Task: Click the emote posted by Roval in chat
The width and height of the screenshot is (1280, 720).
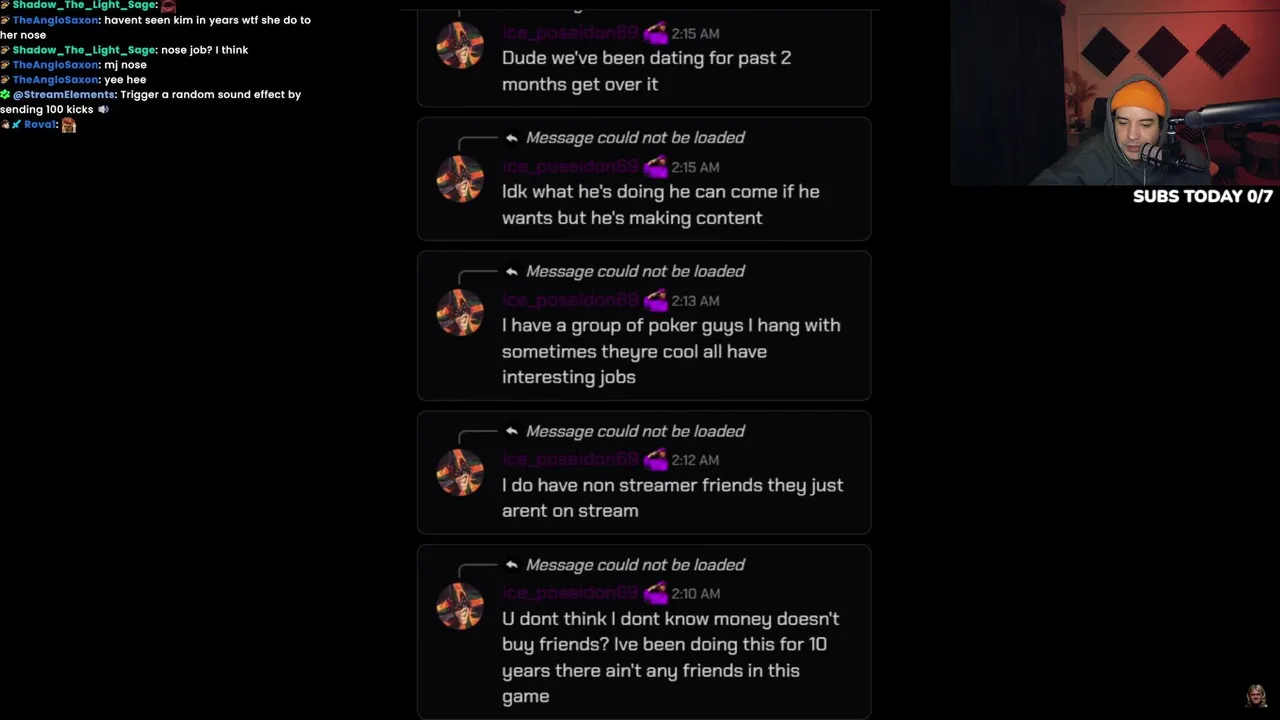Action: 68,125
